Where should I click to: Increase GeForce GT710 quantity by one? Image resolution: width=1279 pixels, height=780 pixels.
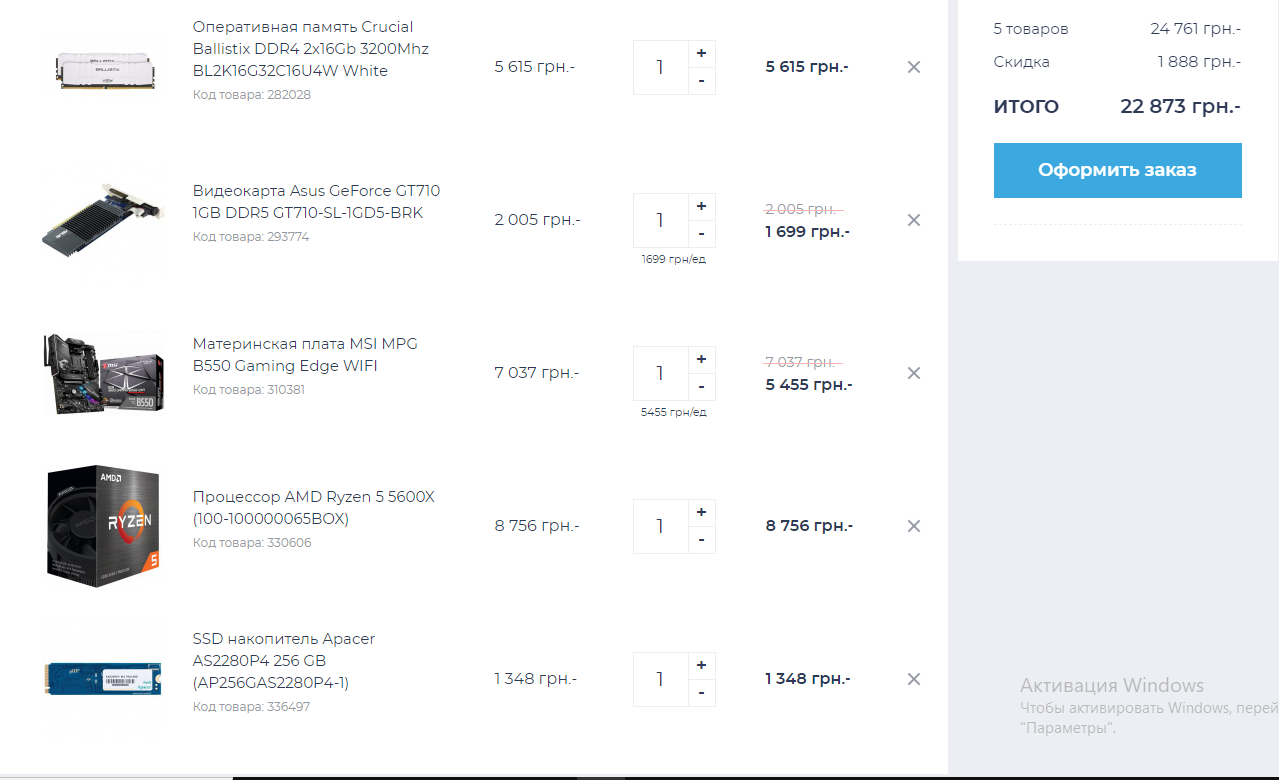[x=701, y=206]
